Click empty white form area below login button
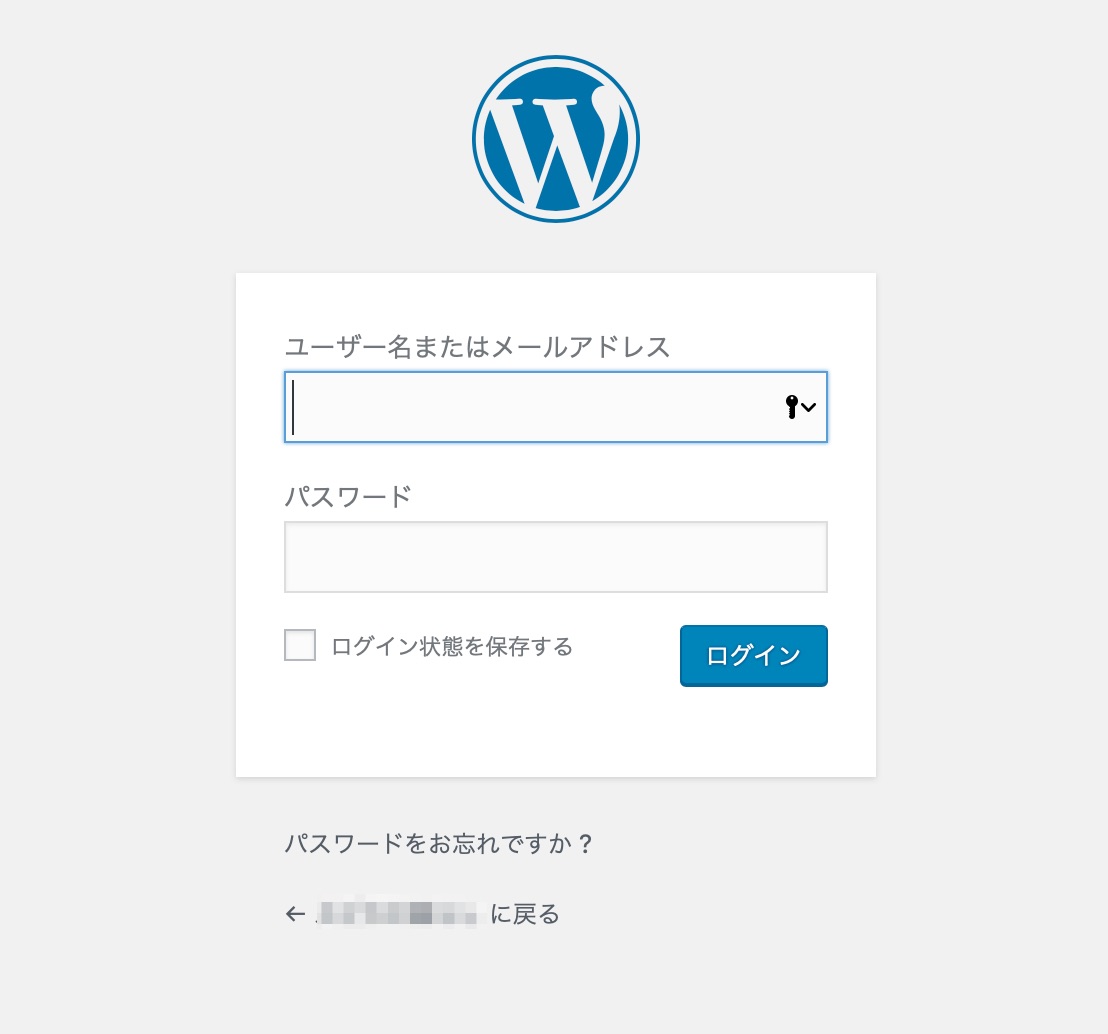 (555, 732)
